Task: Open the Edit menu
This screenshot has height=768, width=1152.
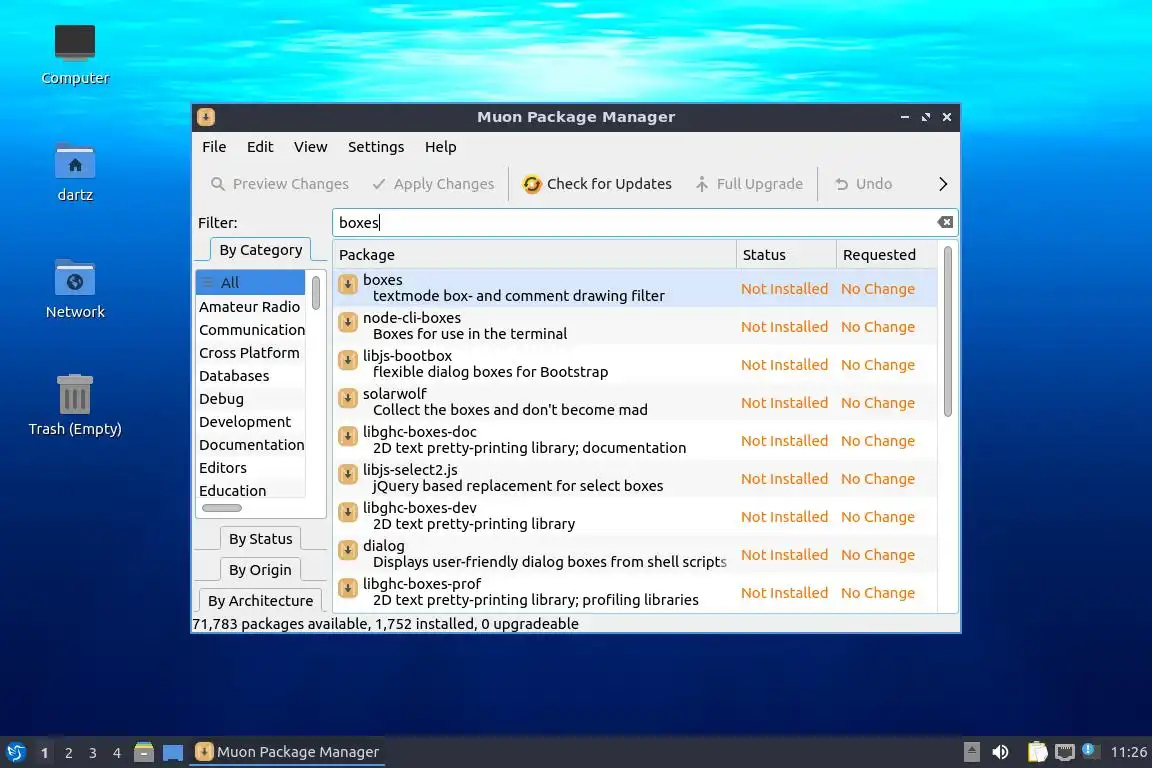Action: [260, 147]
